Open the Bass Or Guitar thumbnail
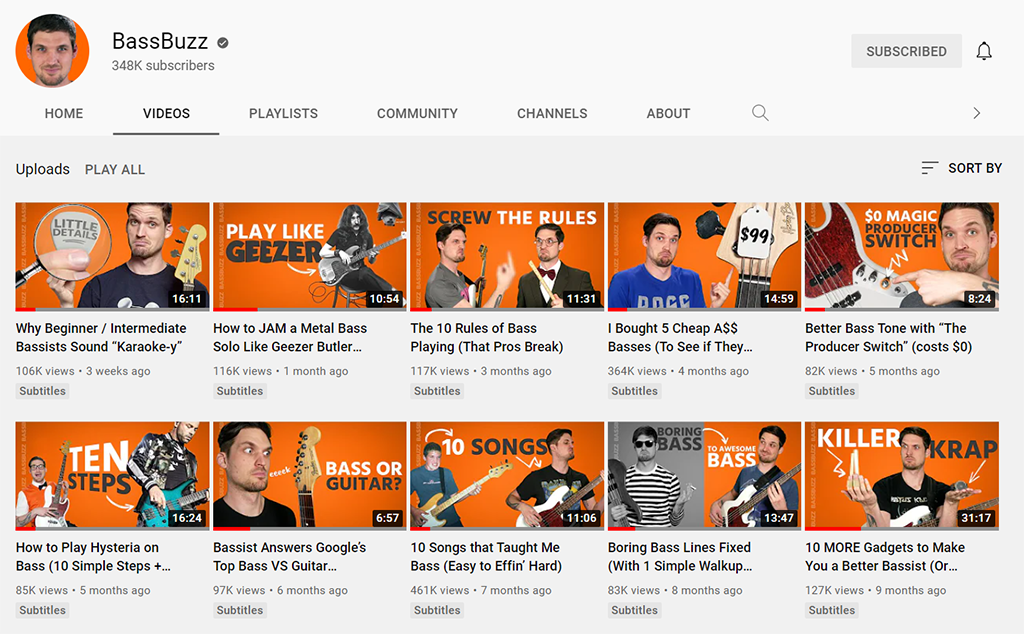The width and height of the screenshot is (1024, 634). click(310, 475)
